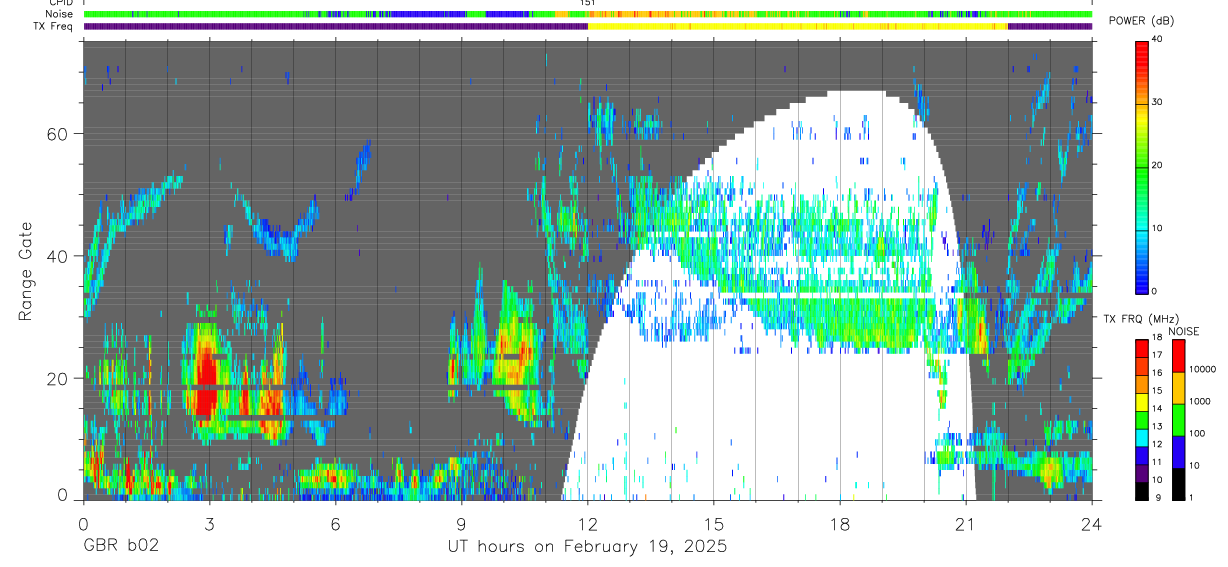Click the horizontal Noise status strip

(588, 14)
